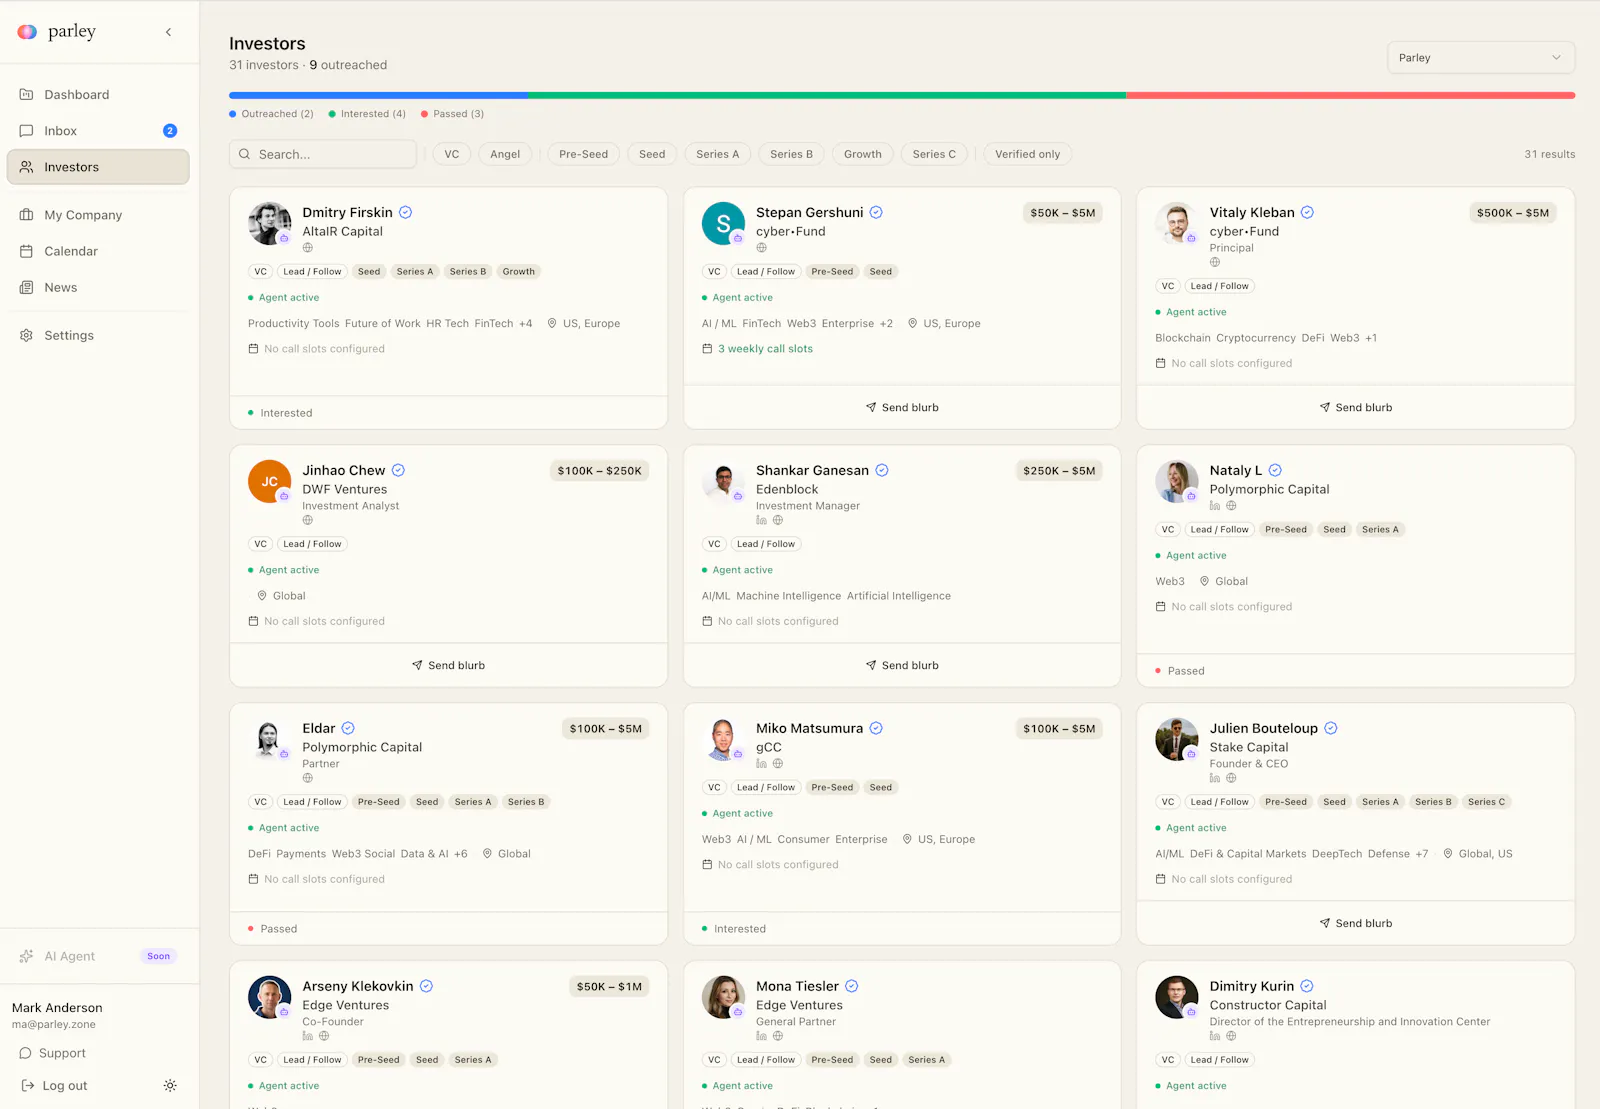The image size is (1600, 1109).
Task: Open Shankar Ganesan's website globe icon
Action: point(778,520)
